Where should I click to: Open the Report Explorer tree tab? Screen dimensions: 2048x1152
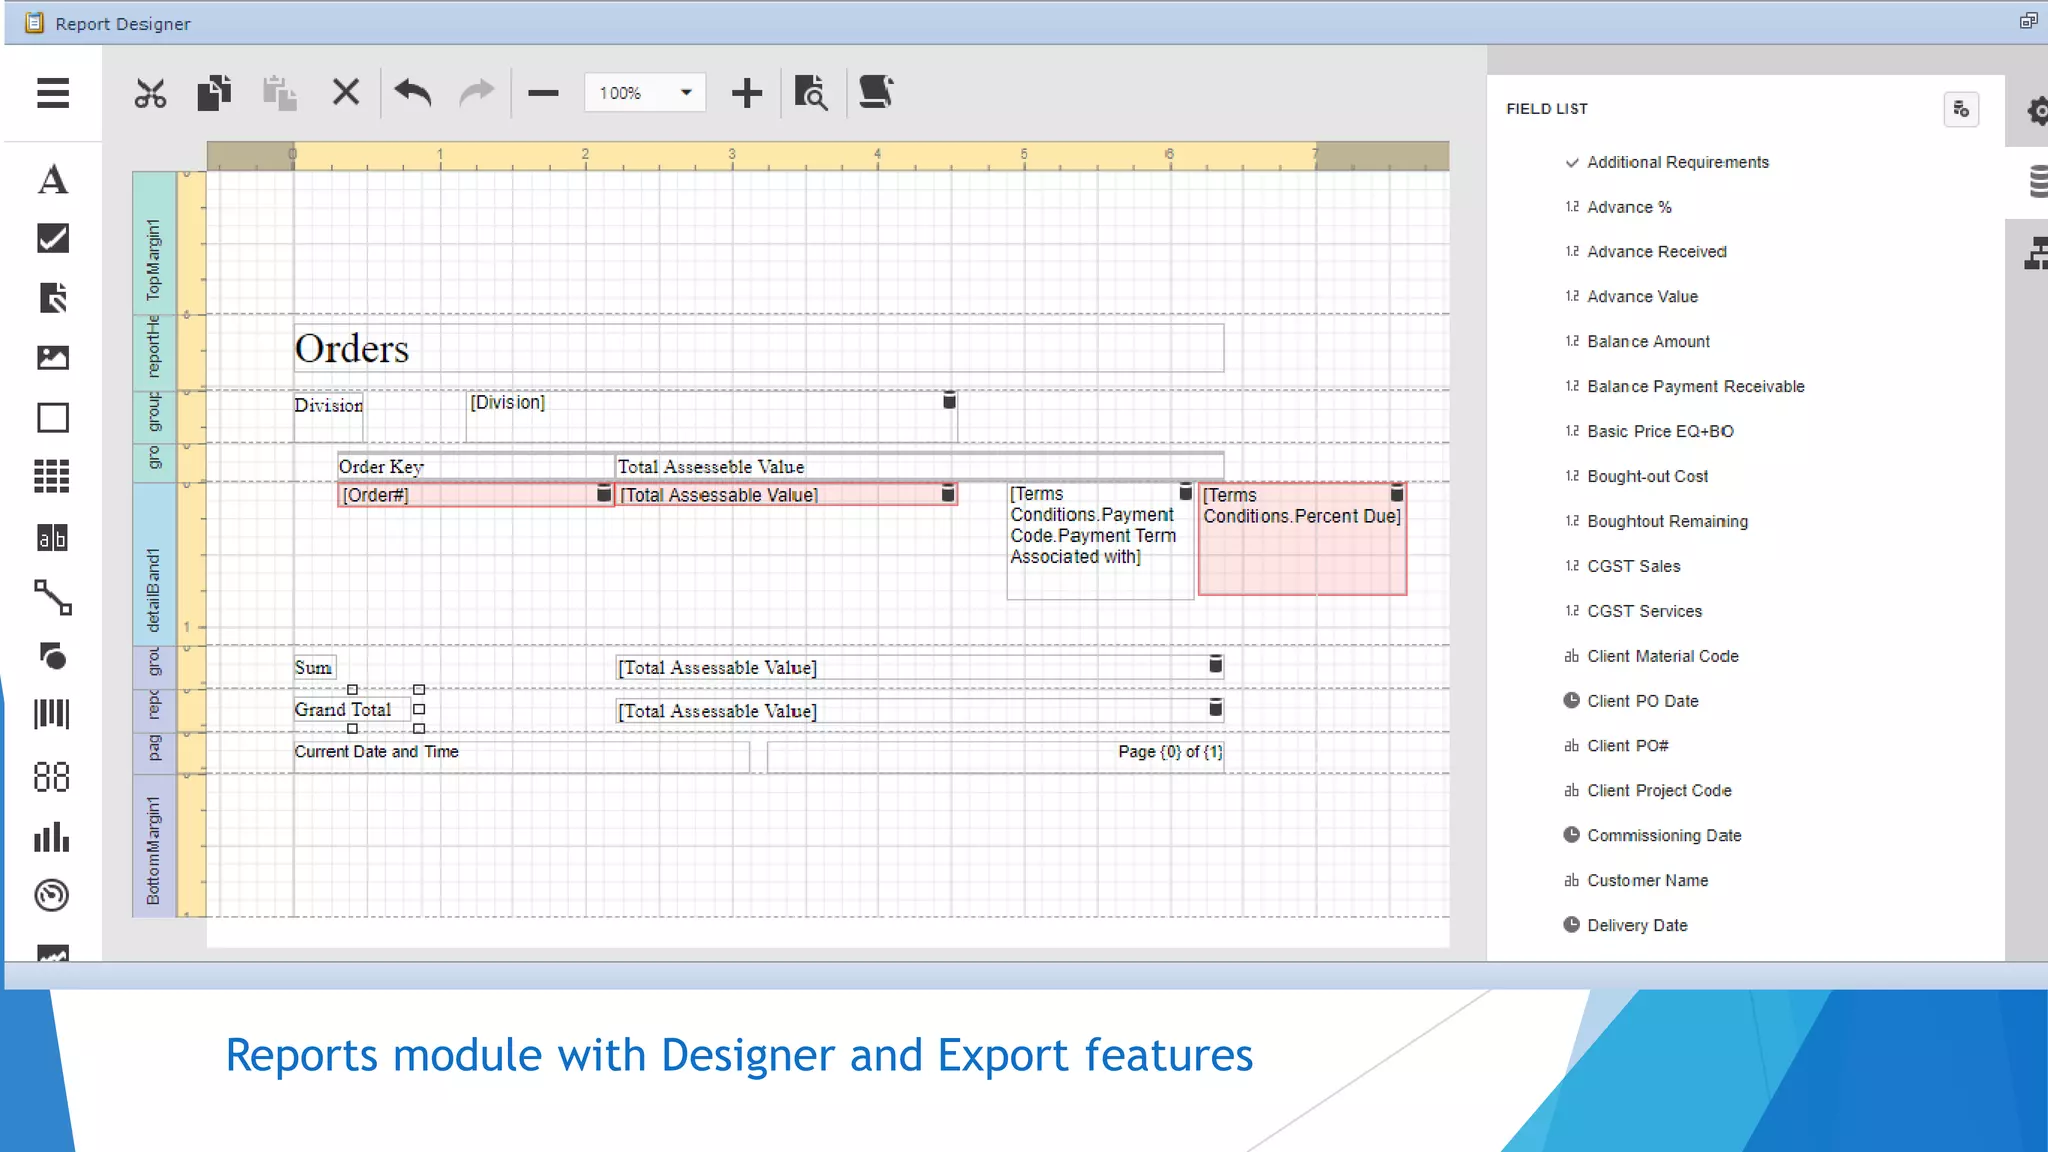pos(2035,254)
